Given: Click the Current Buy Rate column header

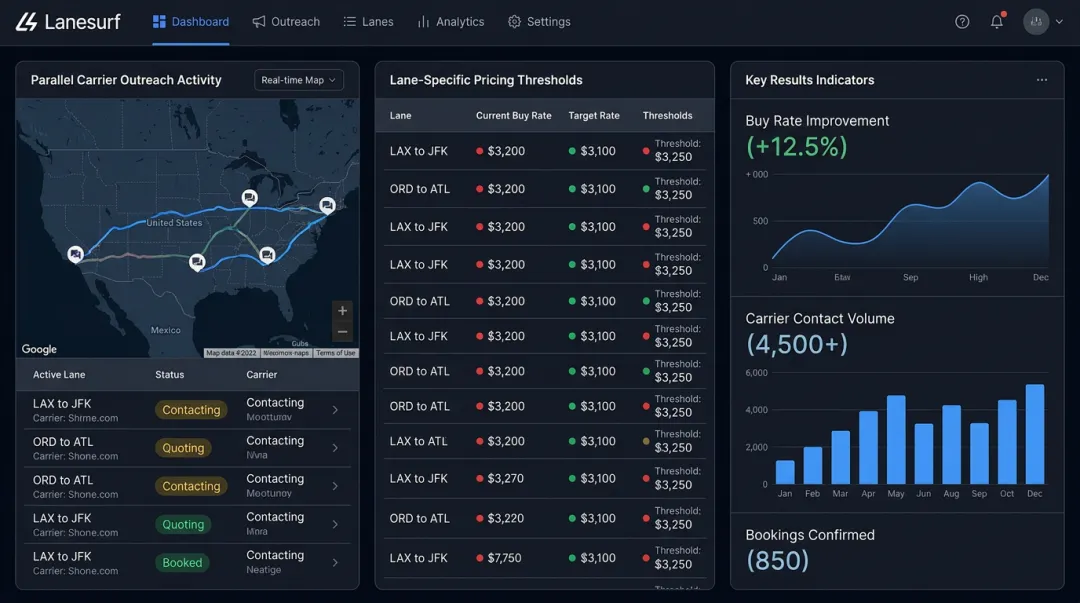Looking at the screenshot, I should point(514,116).
